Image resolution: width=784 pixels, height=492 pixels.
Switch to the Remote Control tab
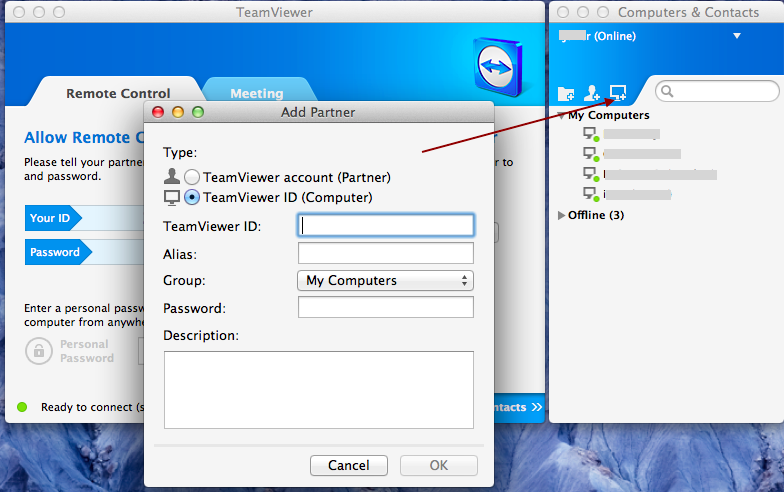118,94
